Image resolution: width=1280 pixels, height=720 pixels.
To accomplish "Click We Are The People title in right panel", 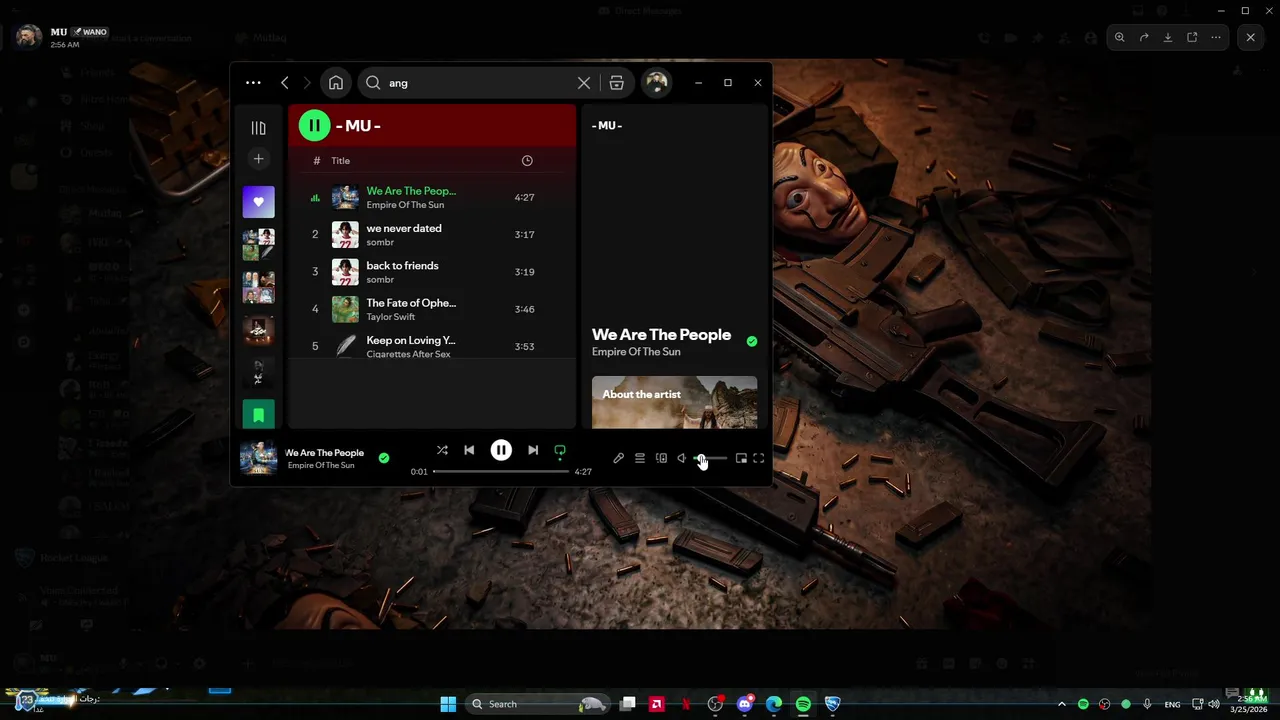I will pyautogui.click(x=661, y=335).
